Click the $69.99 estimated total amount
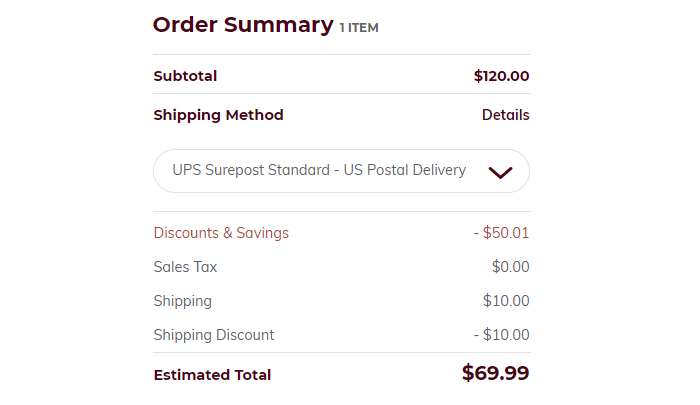This screenshot has height=405, width=700. [495, 373]
